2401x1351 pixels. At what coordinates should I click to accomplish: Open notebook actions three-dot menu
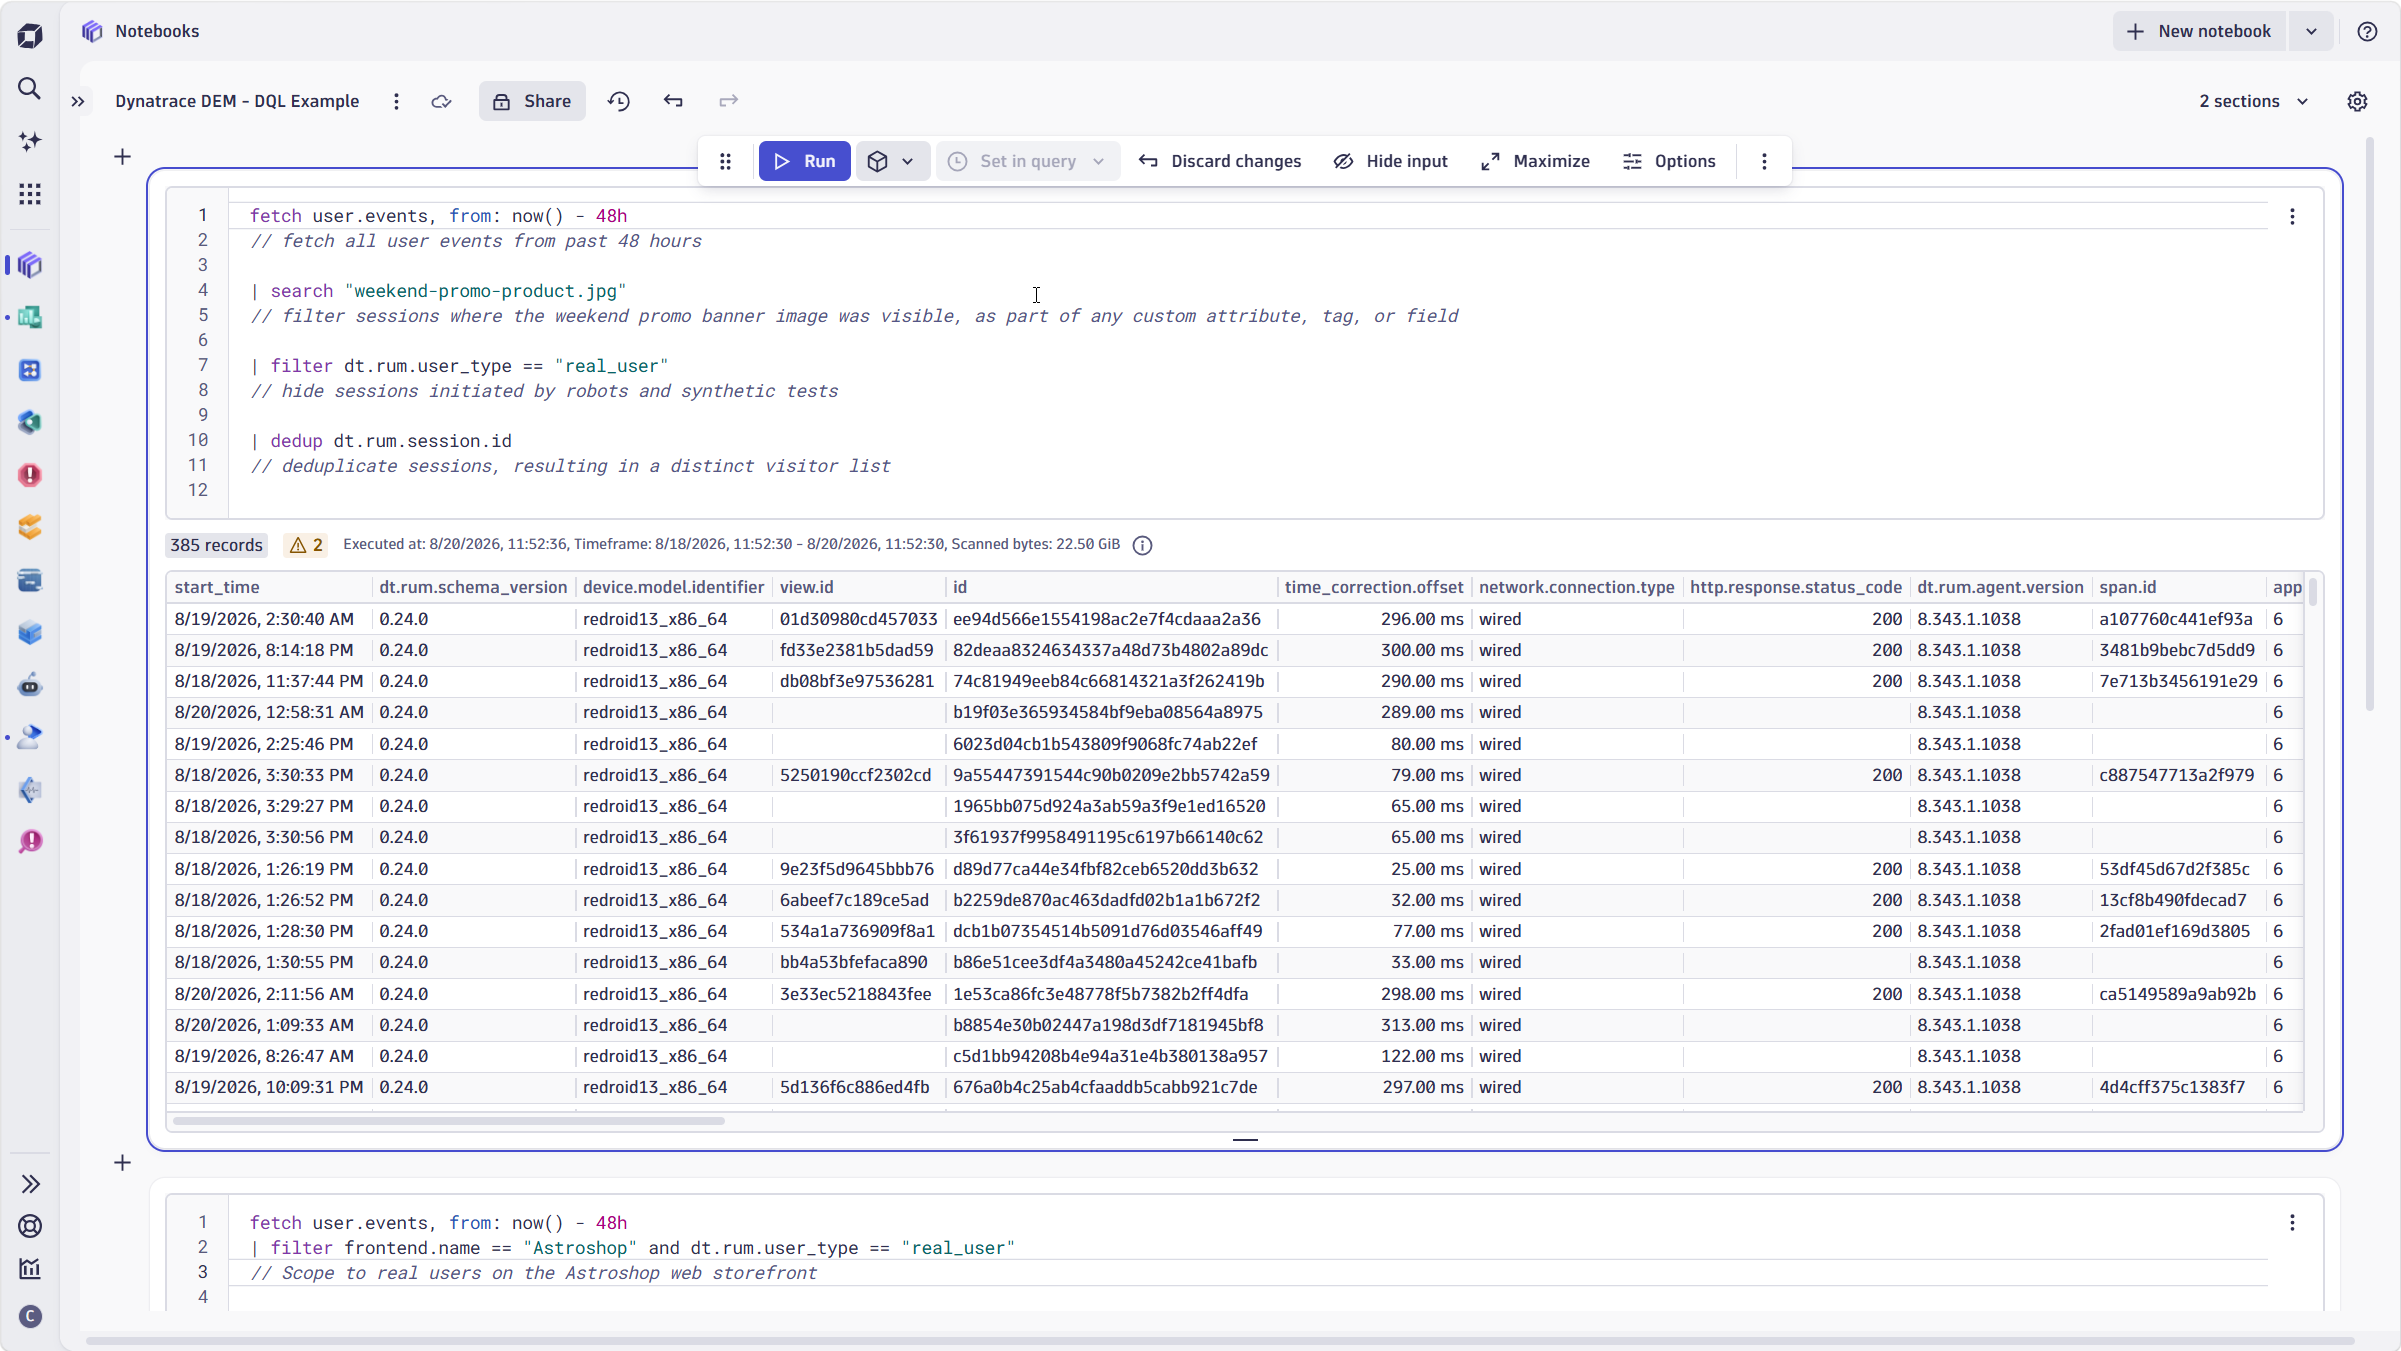click(x=396, y=101)
